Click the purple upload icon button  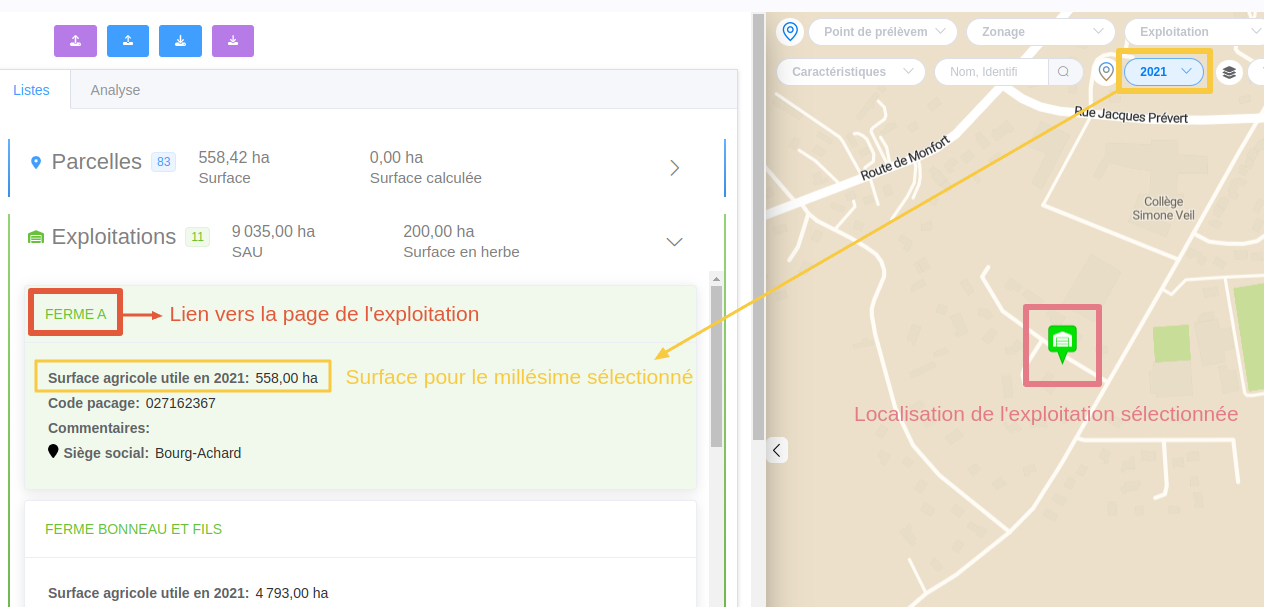pyautogui.click(x=75, y=40)
